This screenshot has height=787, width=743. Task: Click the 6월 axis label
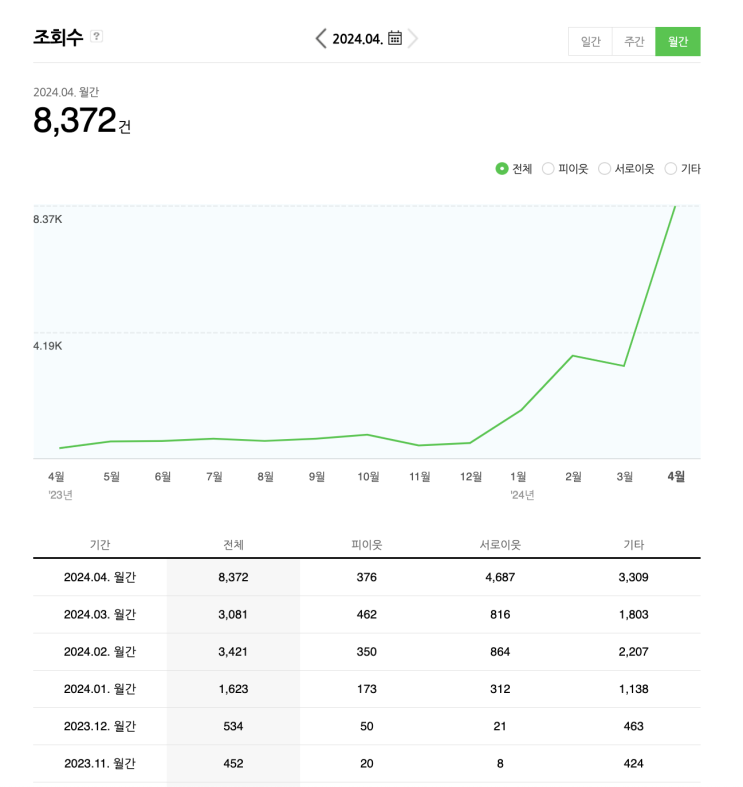point(163,476)
